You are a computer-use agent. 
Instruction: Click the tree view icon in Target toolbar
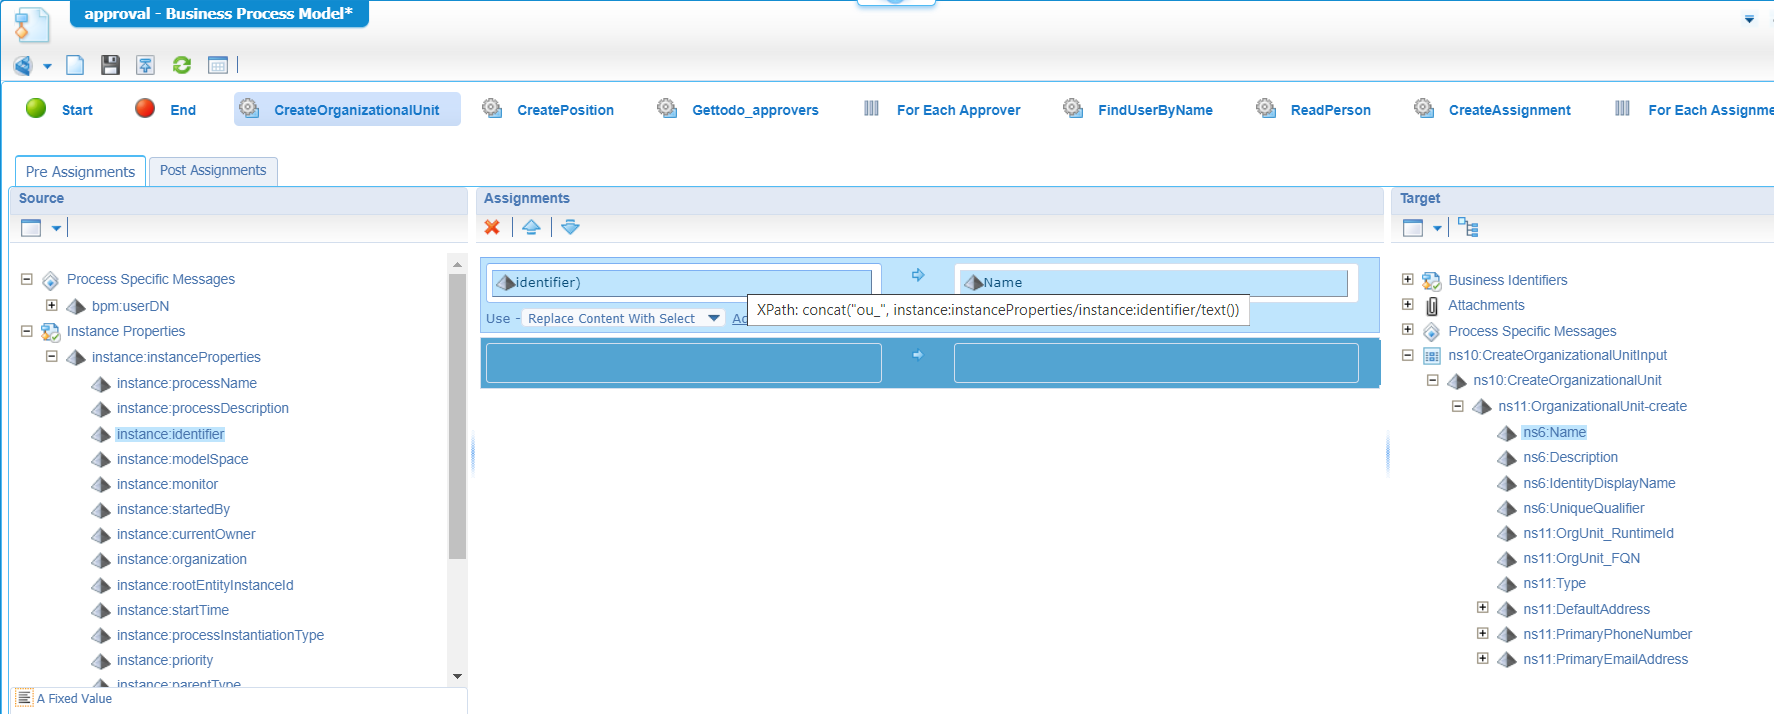1467,227
